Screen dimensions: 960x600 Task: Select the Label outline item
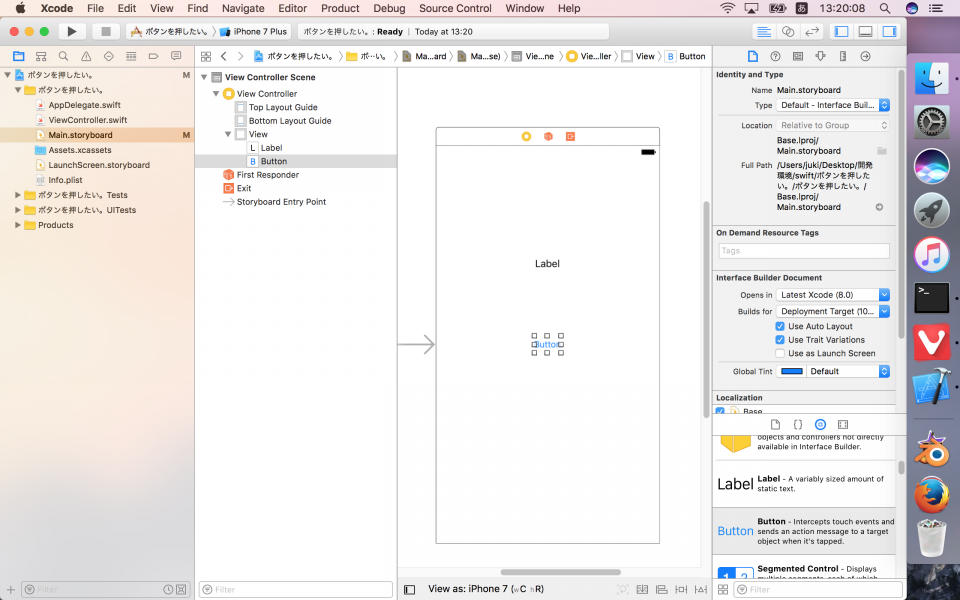point(271,148)
